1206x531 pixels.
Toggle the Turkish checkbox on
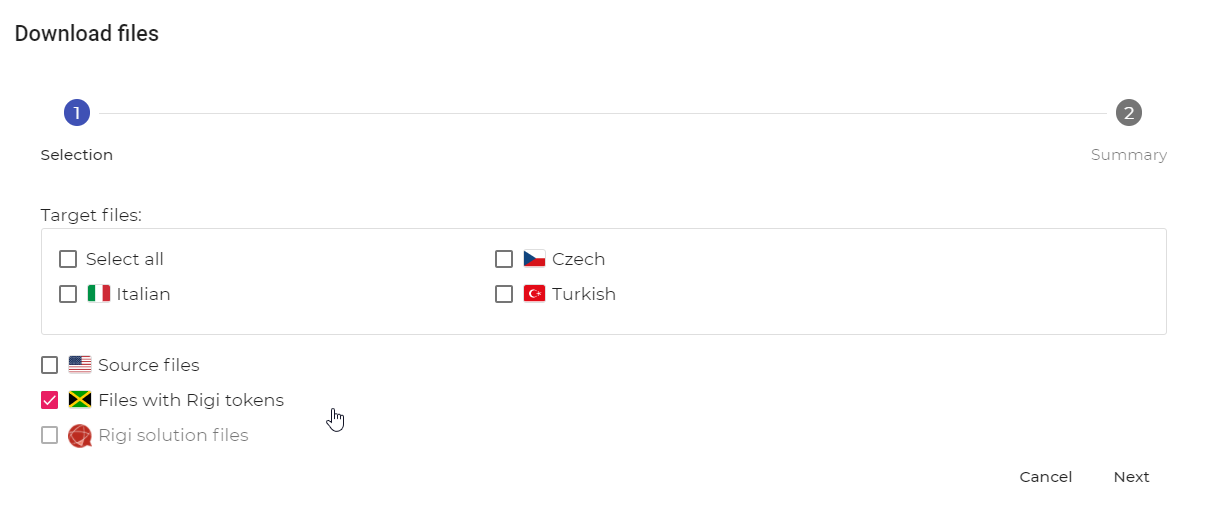pos(504,294)
